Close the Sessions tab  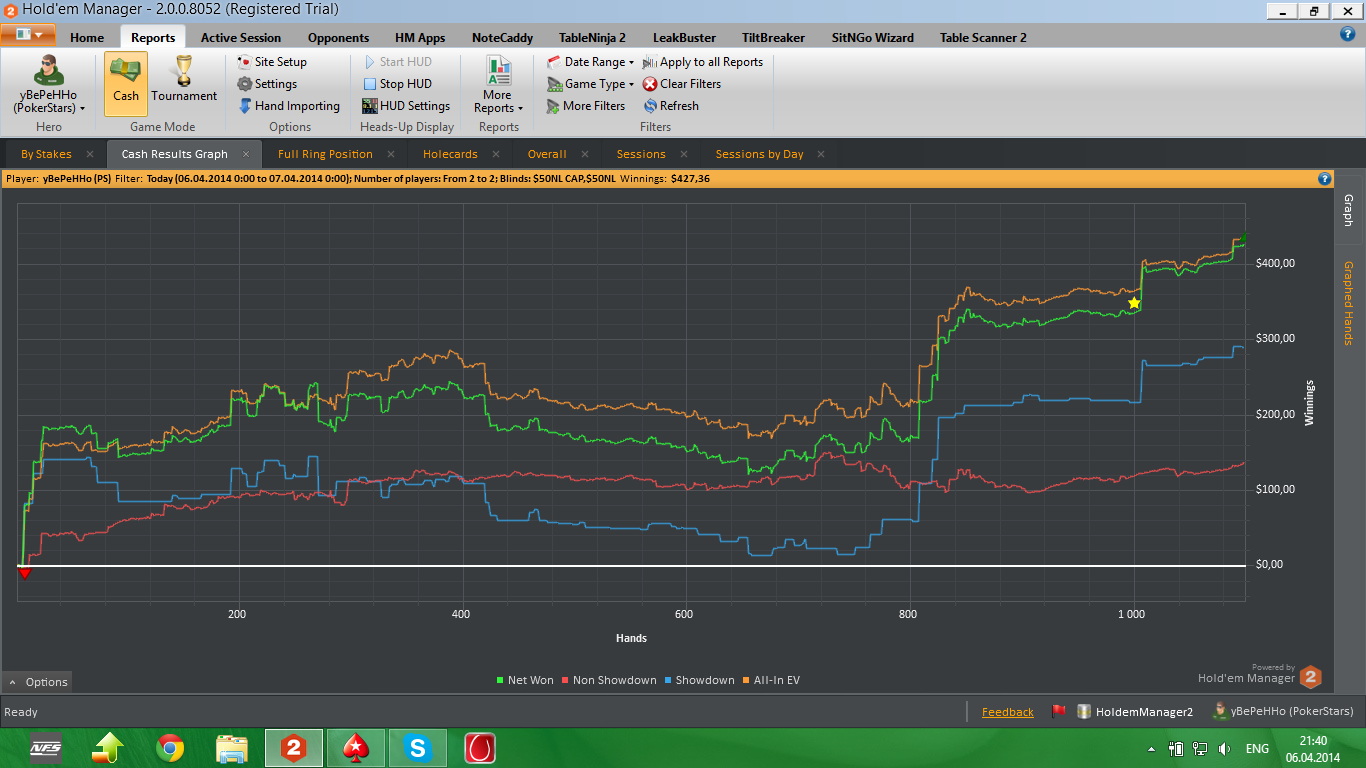pos(684,154)
